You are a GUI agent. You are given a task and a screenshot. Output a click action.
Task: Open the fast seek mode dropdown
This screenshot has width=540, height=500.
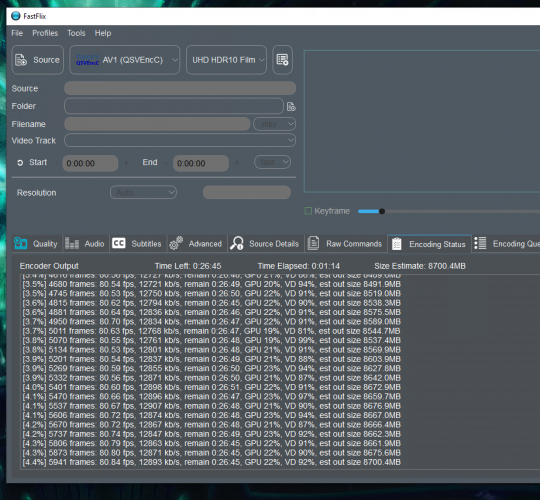coord(272,162)
